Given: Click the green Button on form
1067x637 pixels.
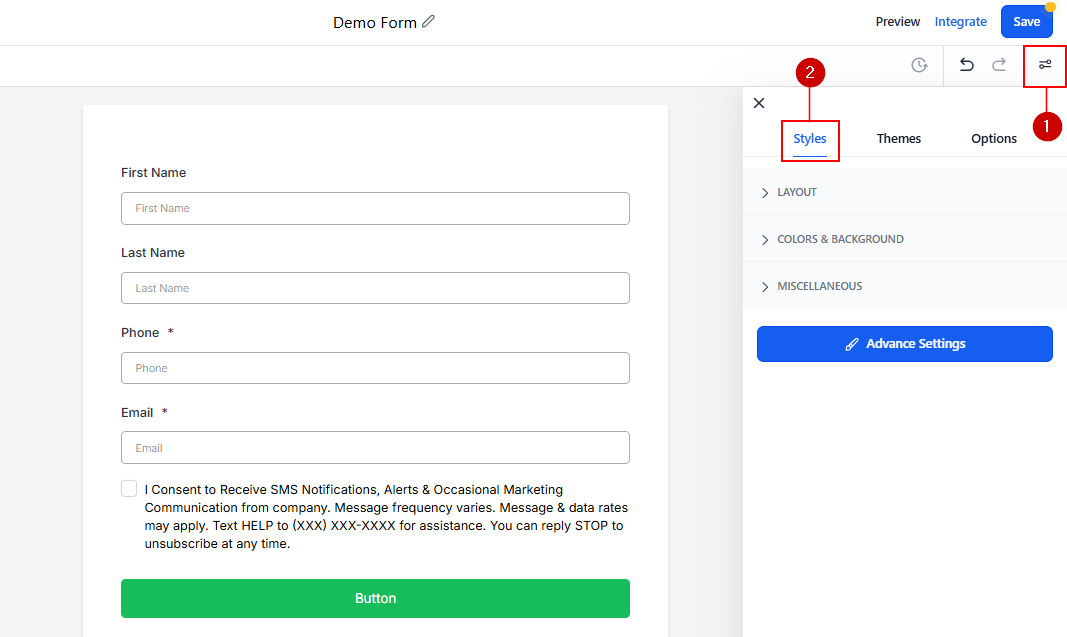Looking at the screenshot, I should [x=375, y=598].
